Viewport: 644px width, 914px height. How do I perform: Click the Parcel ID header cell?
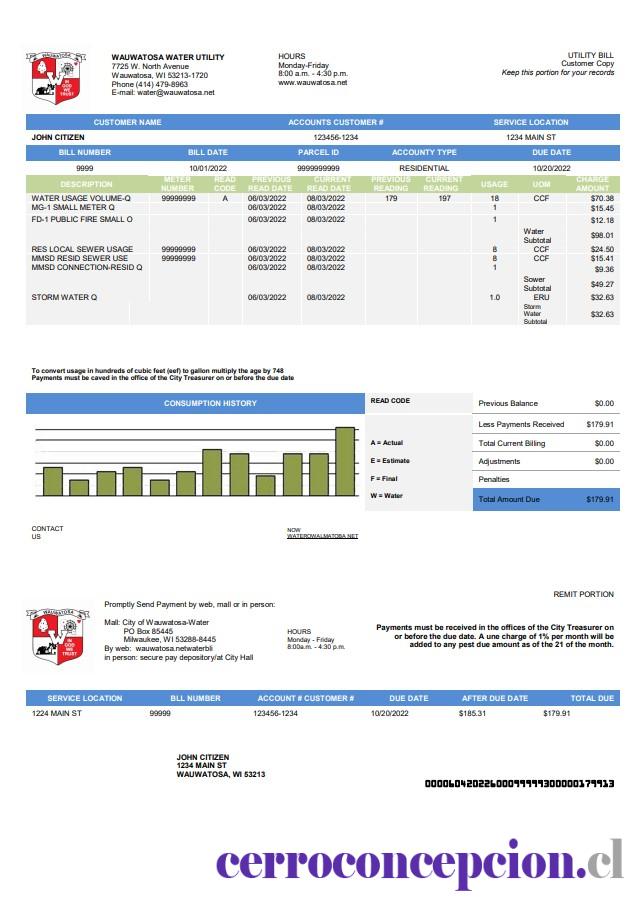[318, 153]
